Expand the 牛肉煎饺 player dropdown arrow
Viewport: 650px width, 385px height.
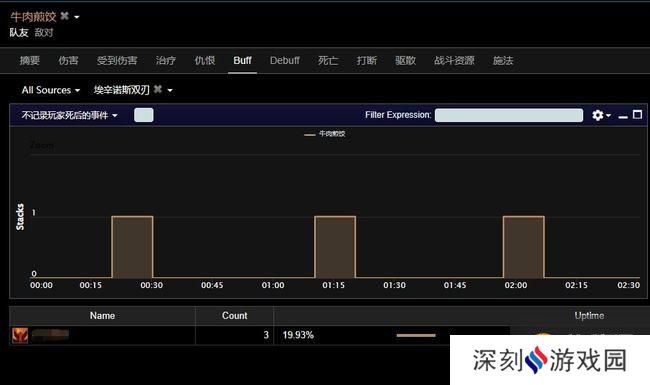(x=77, y=17)
